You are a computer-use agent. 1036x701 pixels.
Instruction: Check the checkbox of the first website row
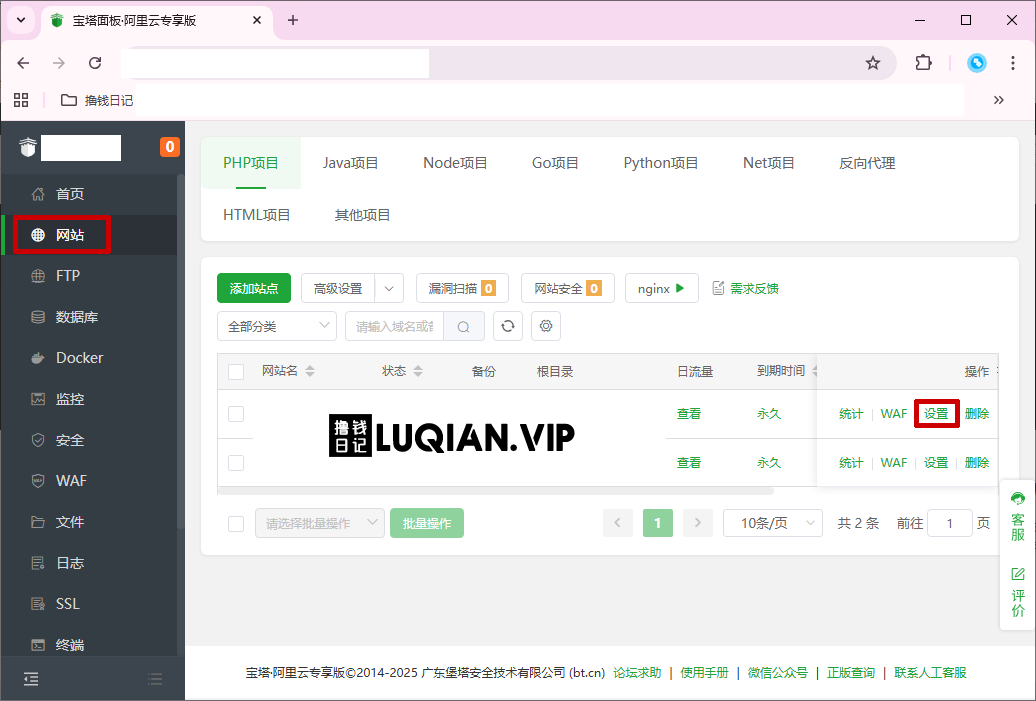(x=236, y=413)
